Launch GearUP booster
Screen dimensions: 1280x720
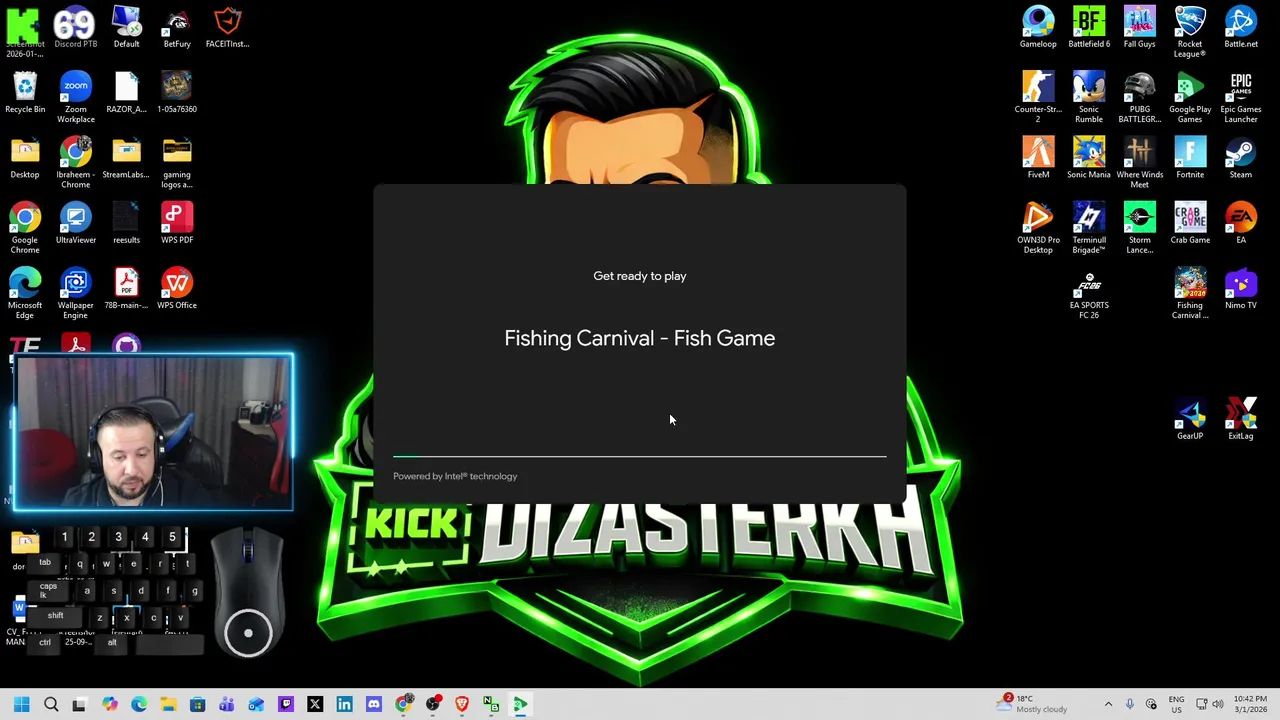(x=1190, y=419)
